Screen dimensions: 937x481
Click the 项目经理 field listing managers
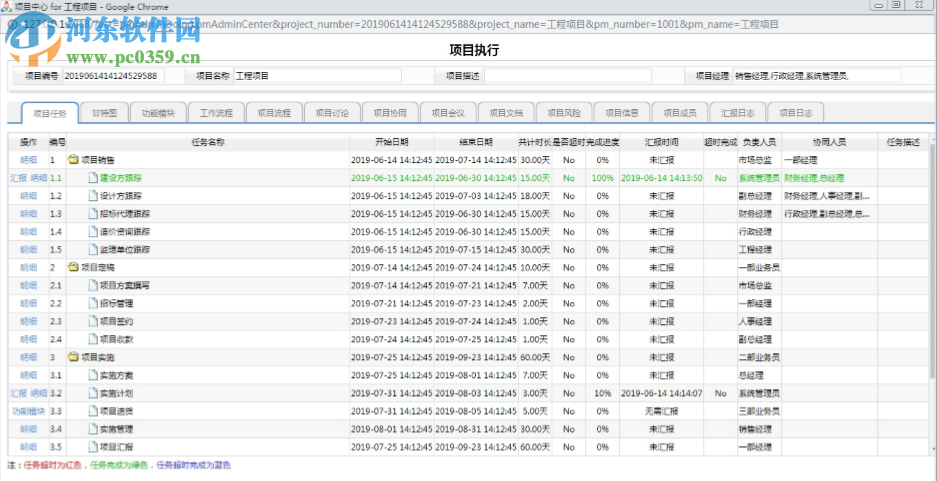point(817,76)
